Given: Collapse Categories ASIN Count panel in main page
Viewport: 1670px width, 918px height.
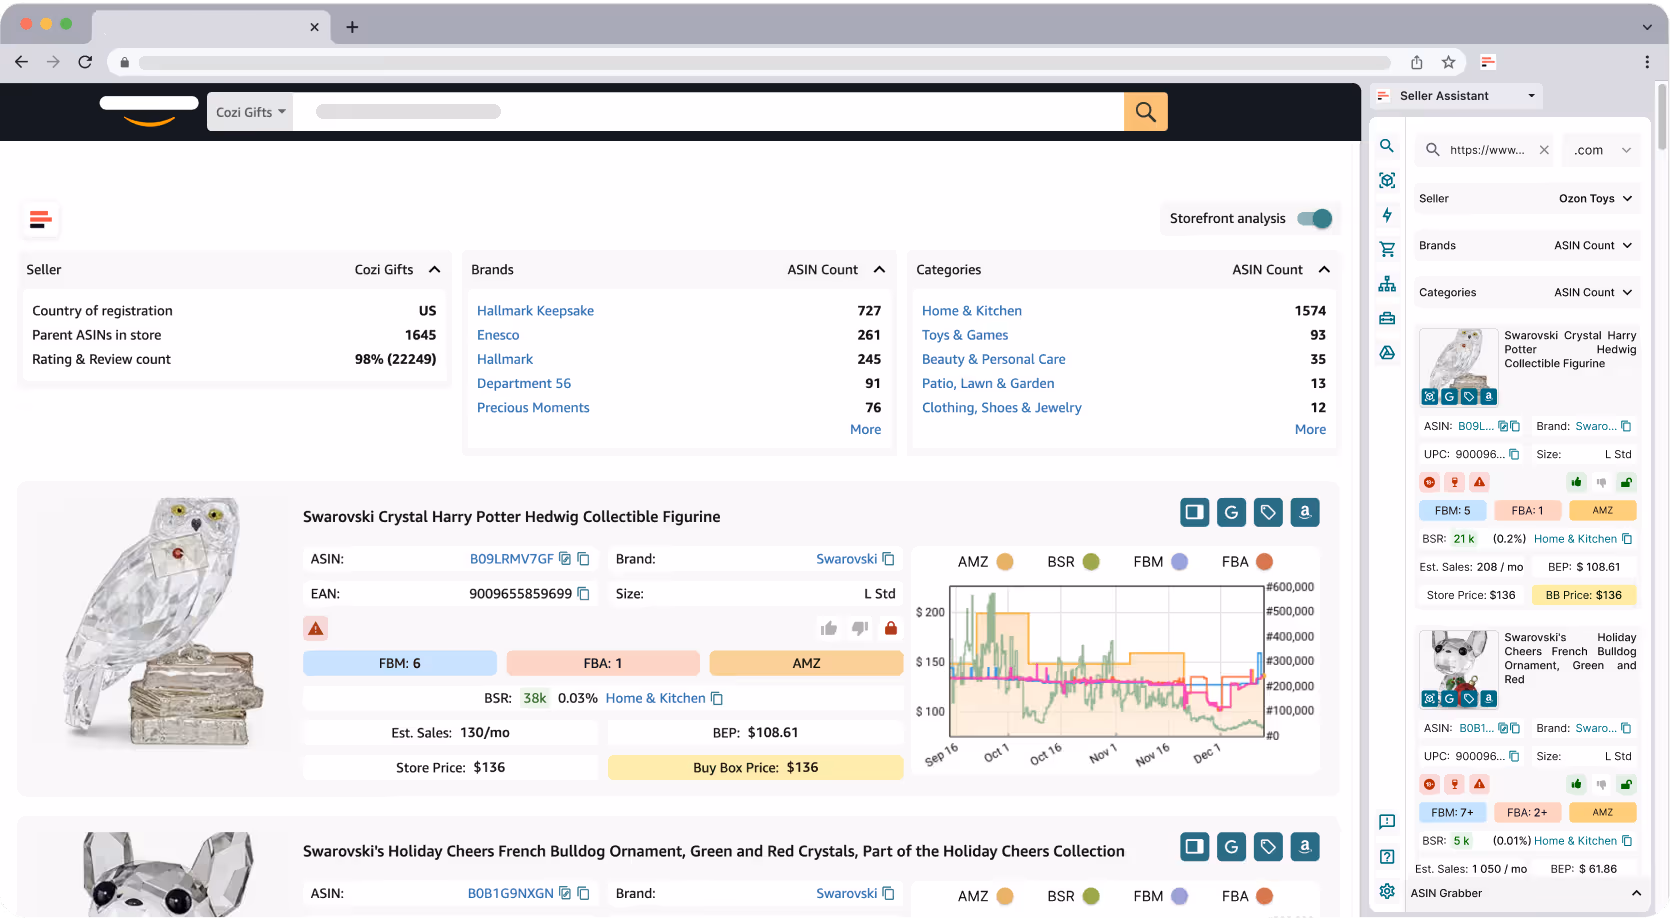Looking at the screenshot, I should [x=1324, y=270].
